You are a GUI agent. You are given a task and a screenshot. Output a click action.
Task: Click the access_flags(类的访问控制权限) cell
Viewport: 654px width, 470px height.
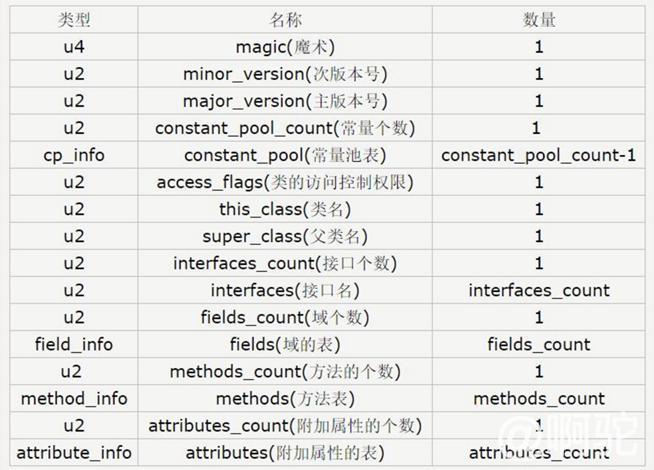tap(285, 182)
